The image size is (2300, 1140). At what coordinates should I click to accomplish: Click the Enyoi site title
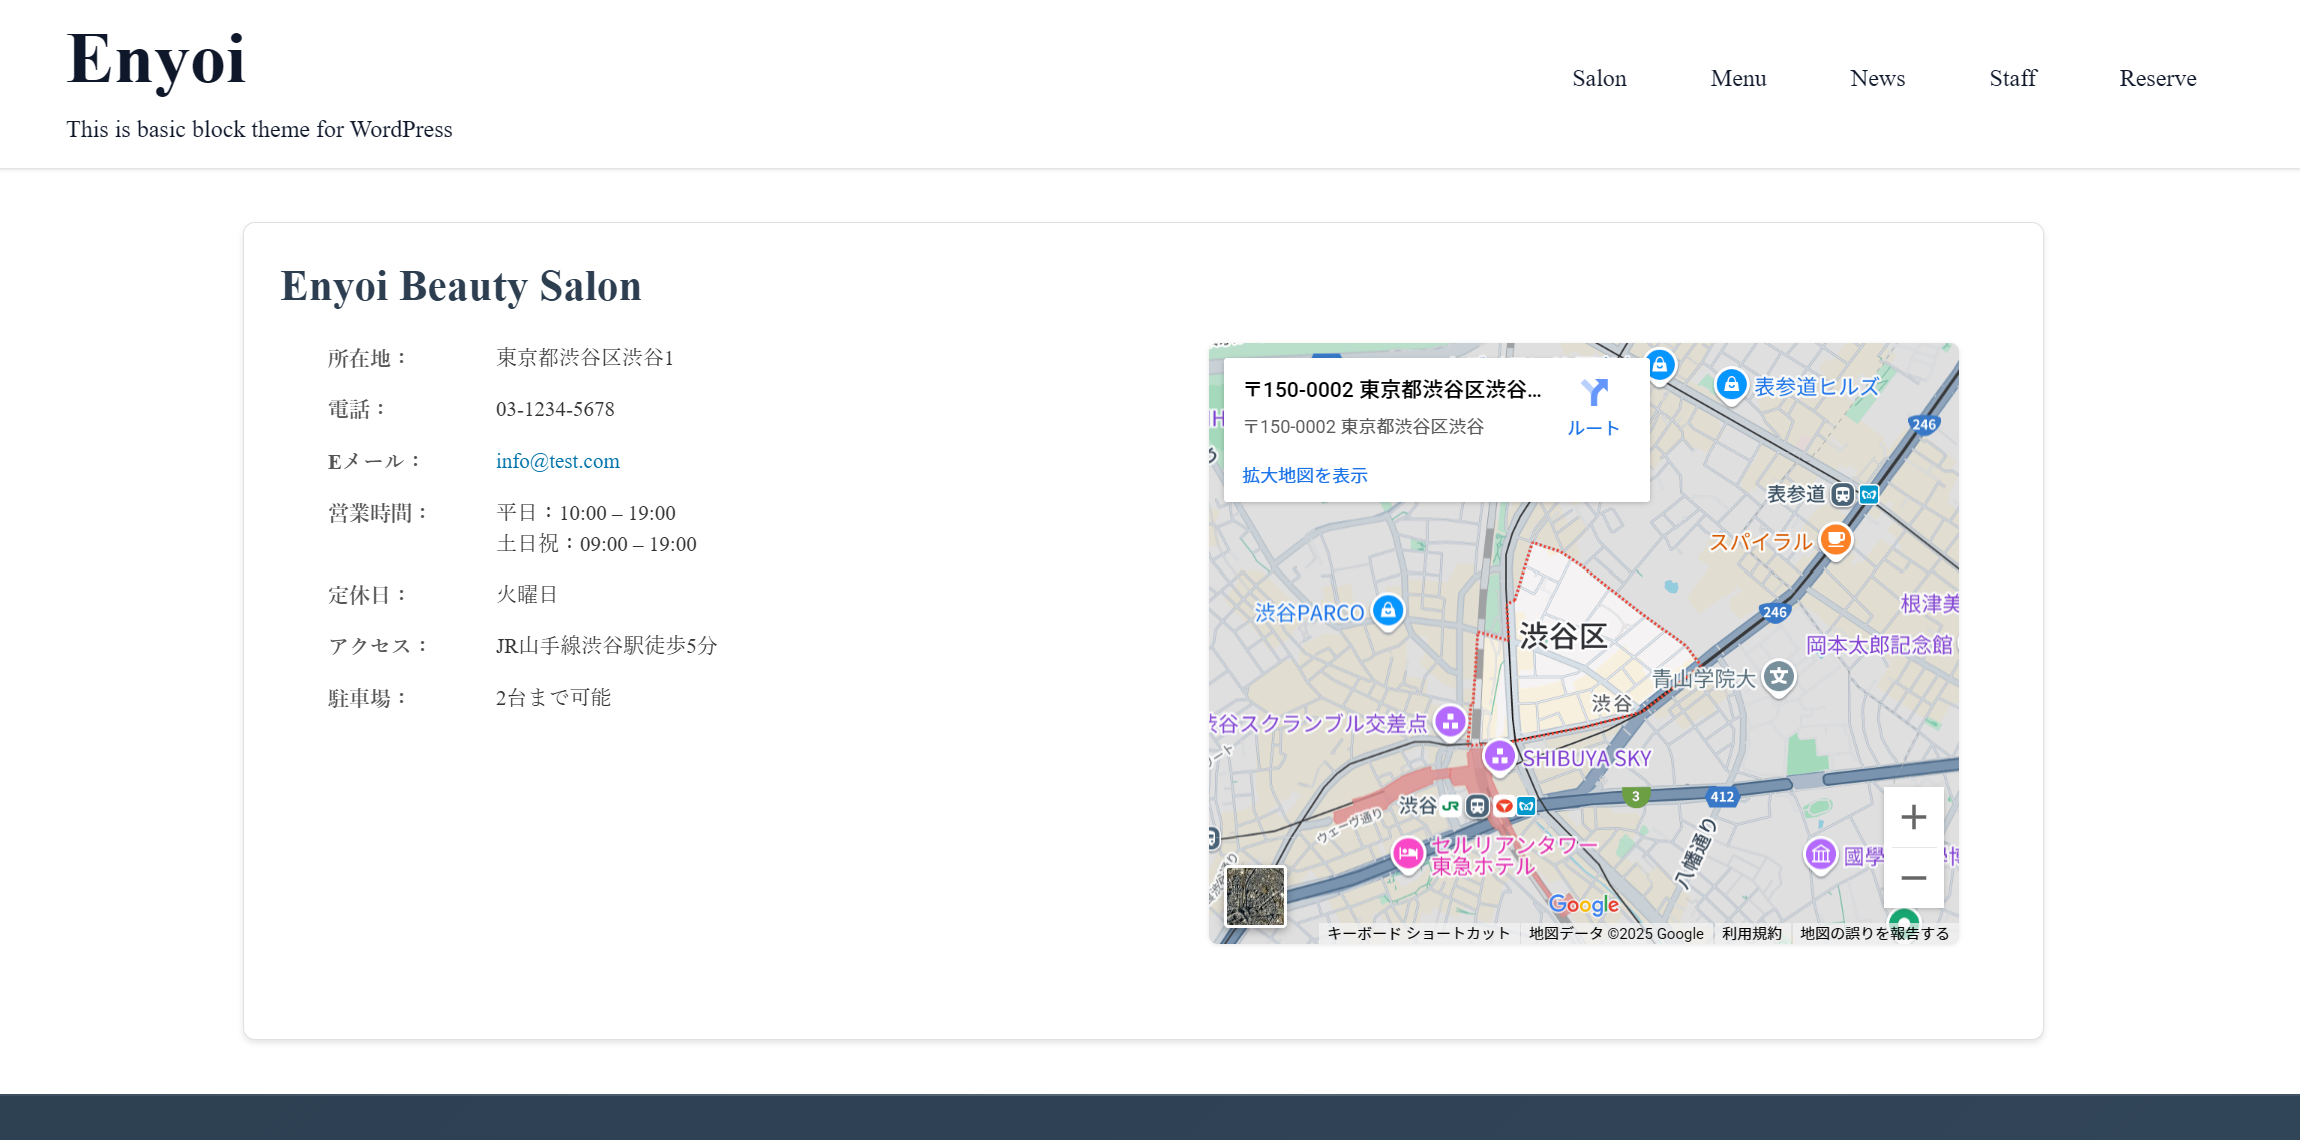(156, 59)
